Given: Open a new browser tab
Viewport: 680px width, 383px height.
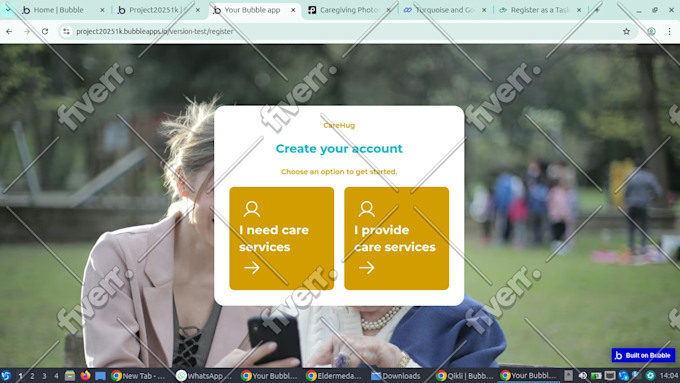Looking at the screenshot, I should [597, 10].
